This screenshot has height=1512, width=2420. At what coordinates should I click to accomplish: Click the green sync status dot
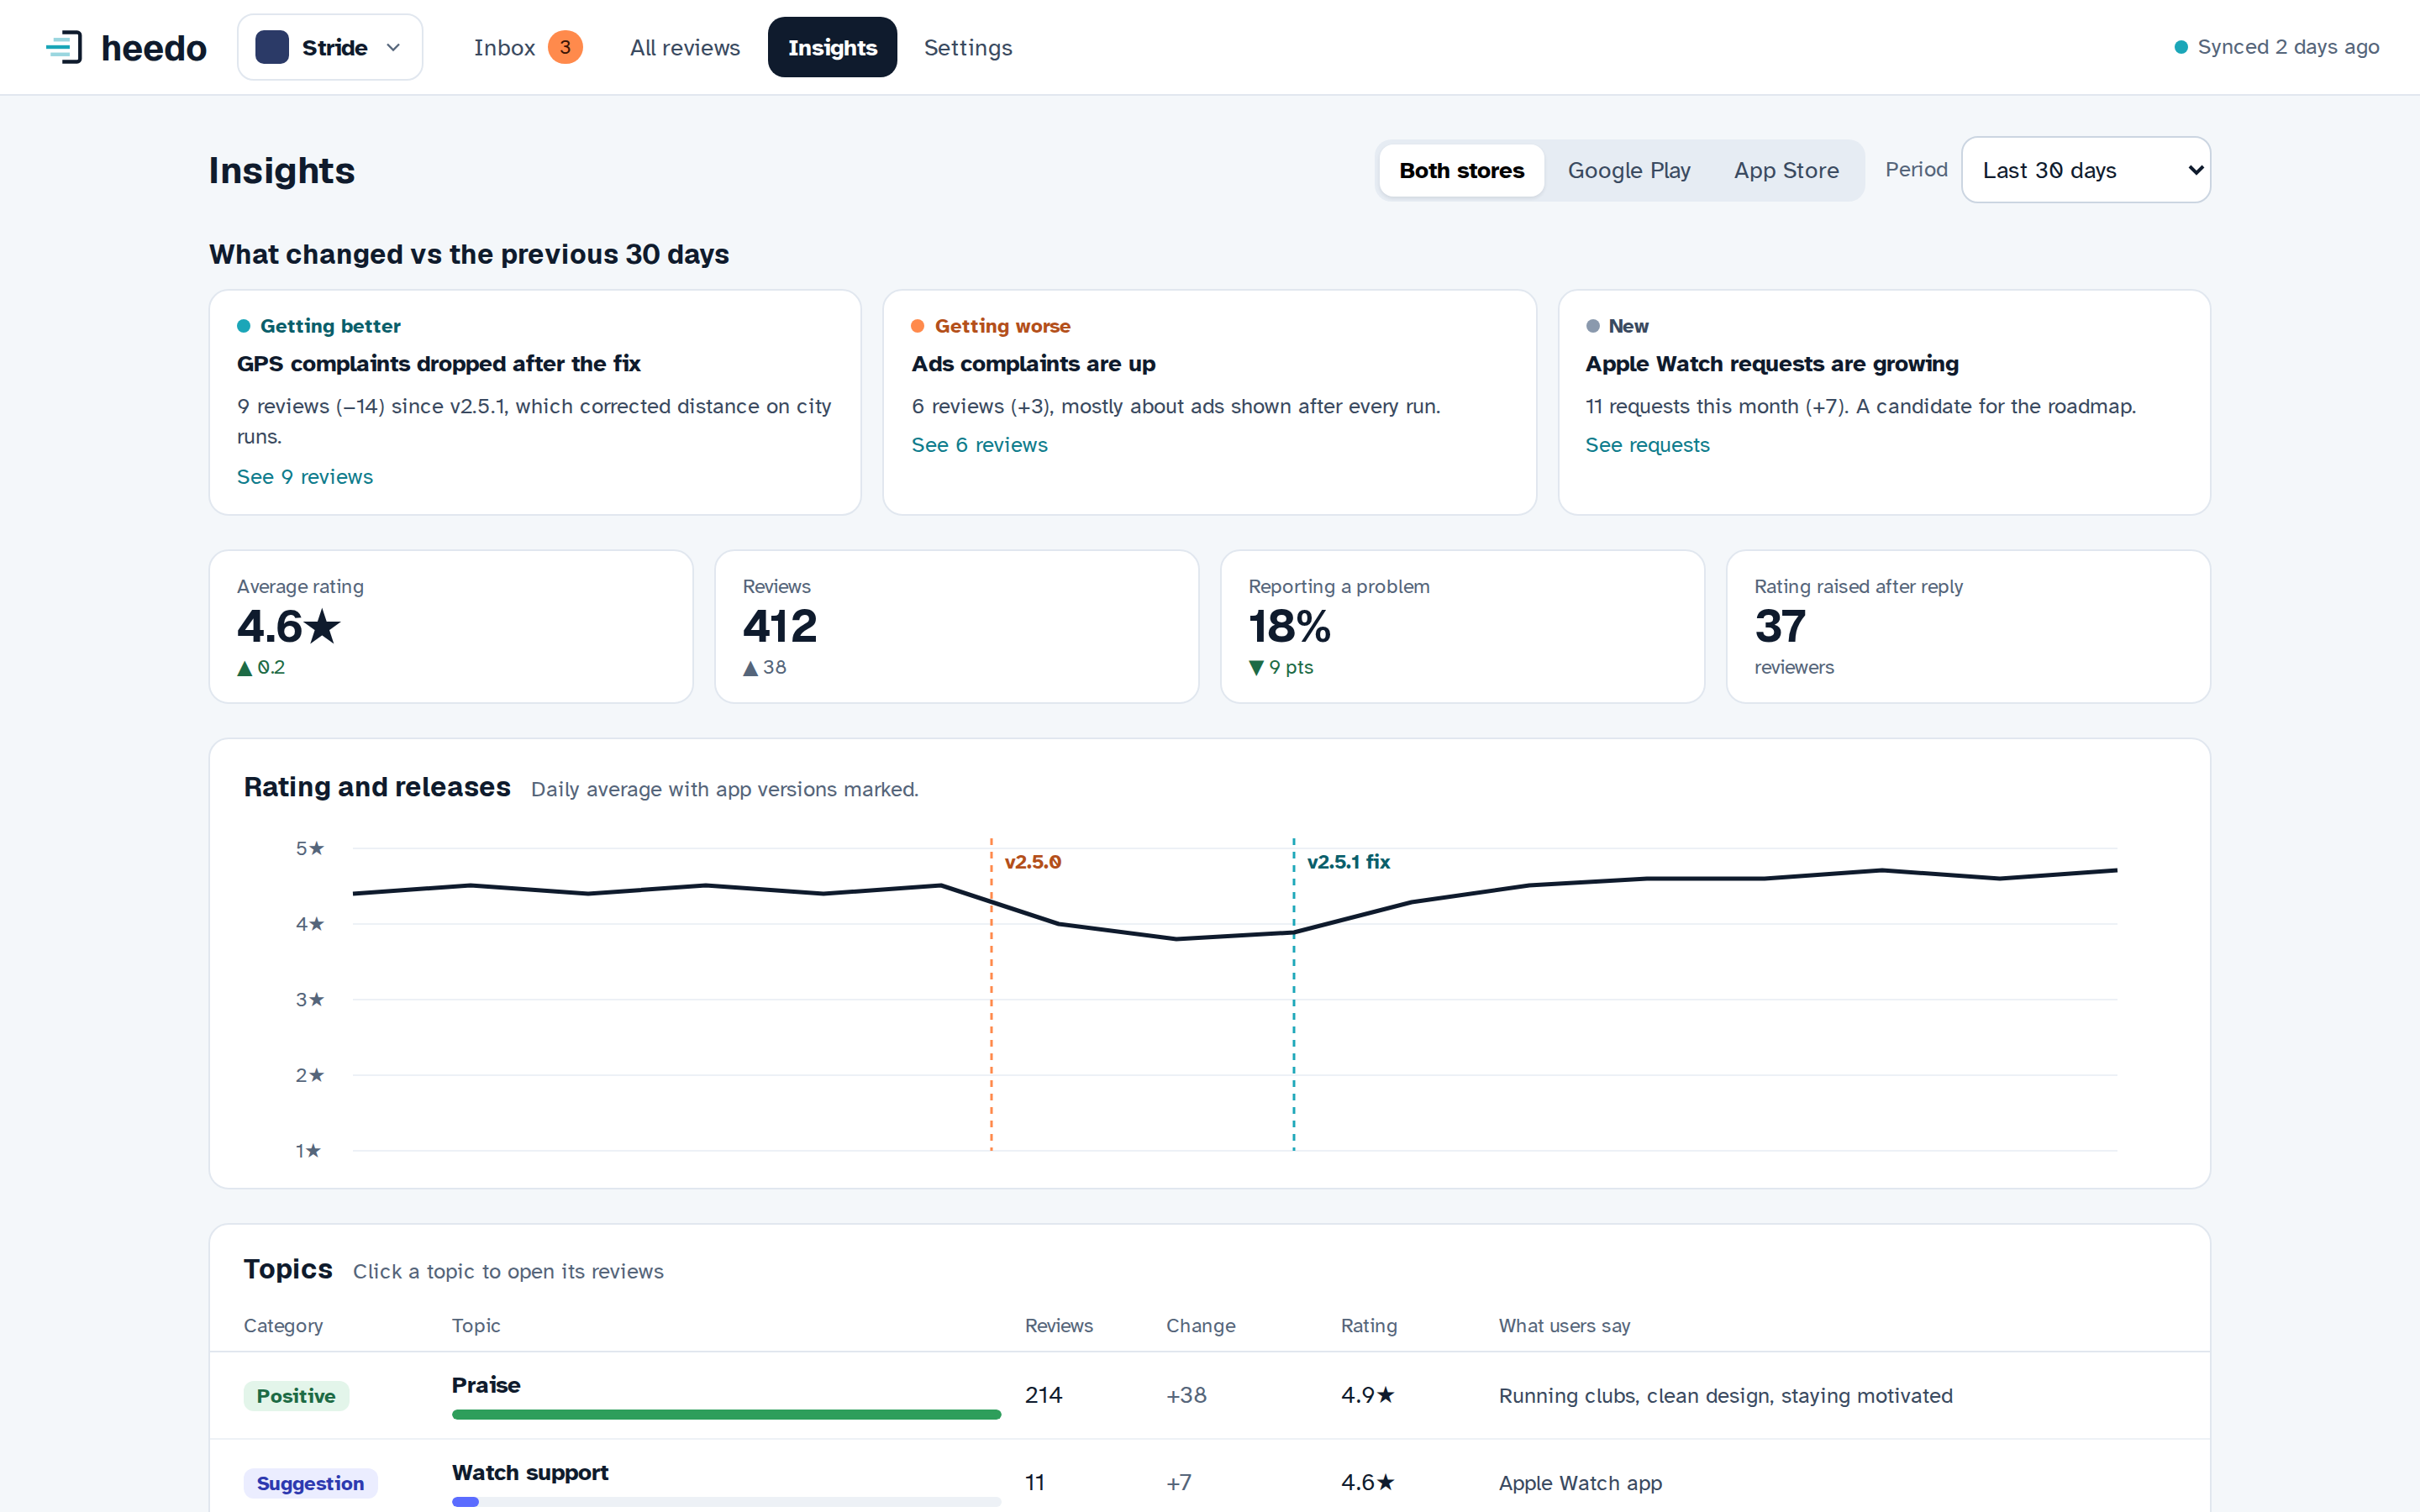tap(2181, 47)
